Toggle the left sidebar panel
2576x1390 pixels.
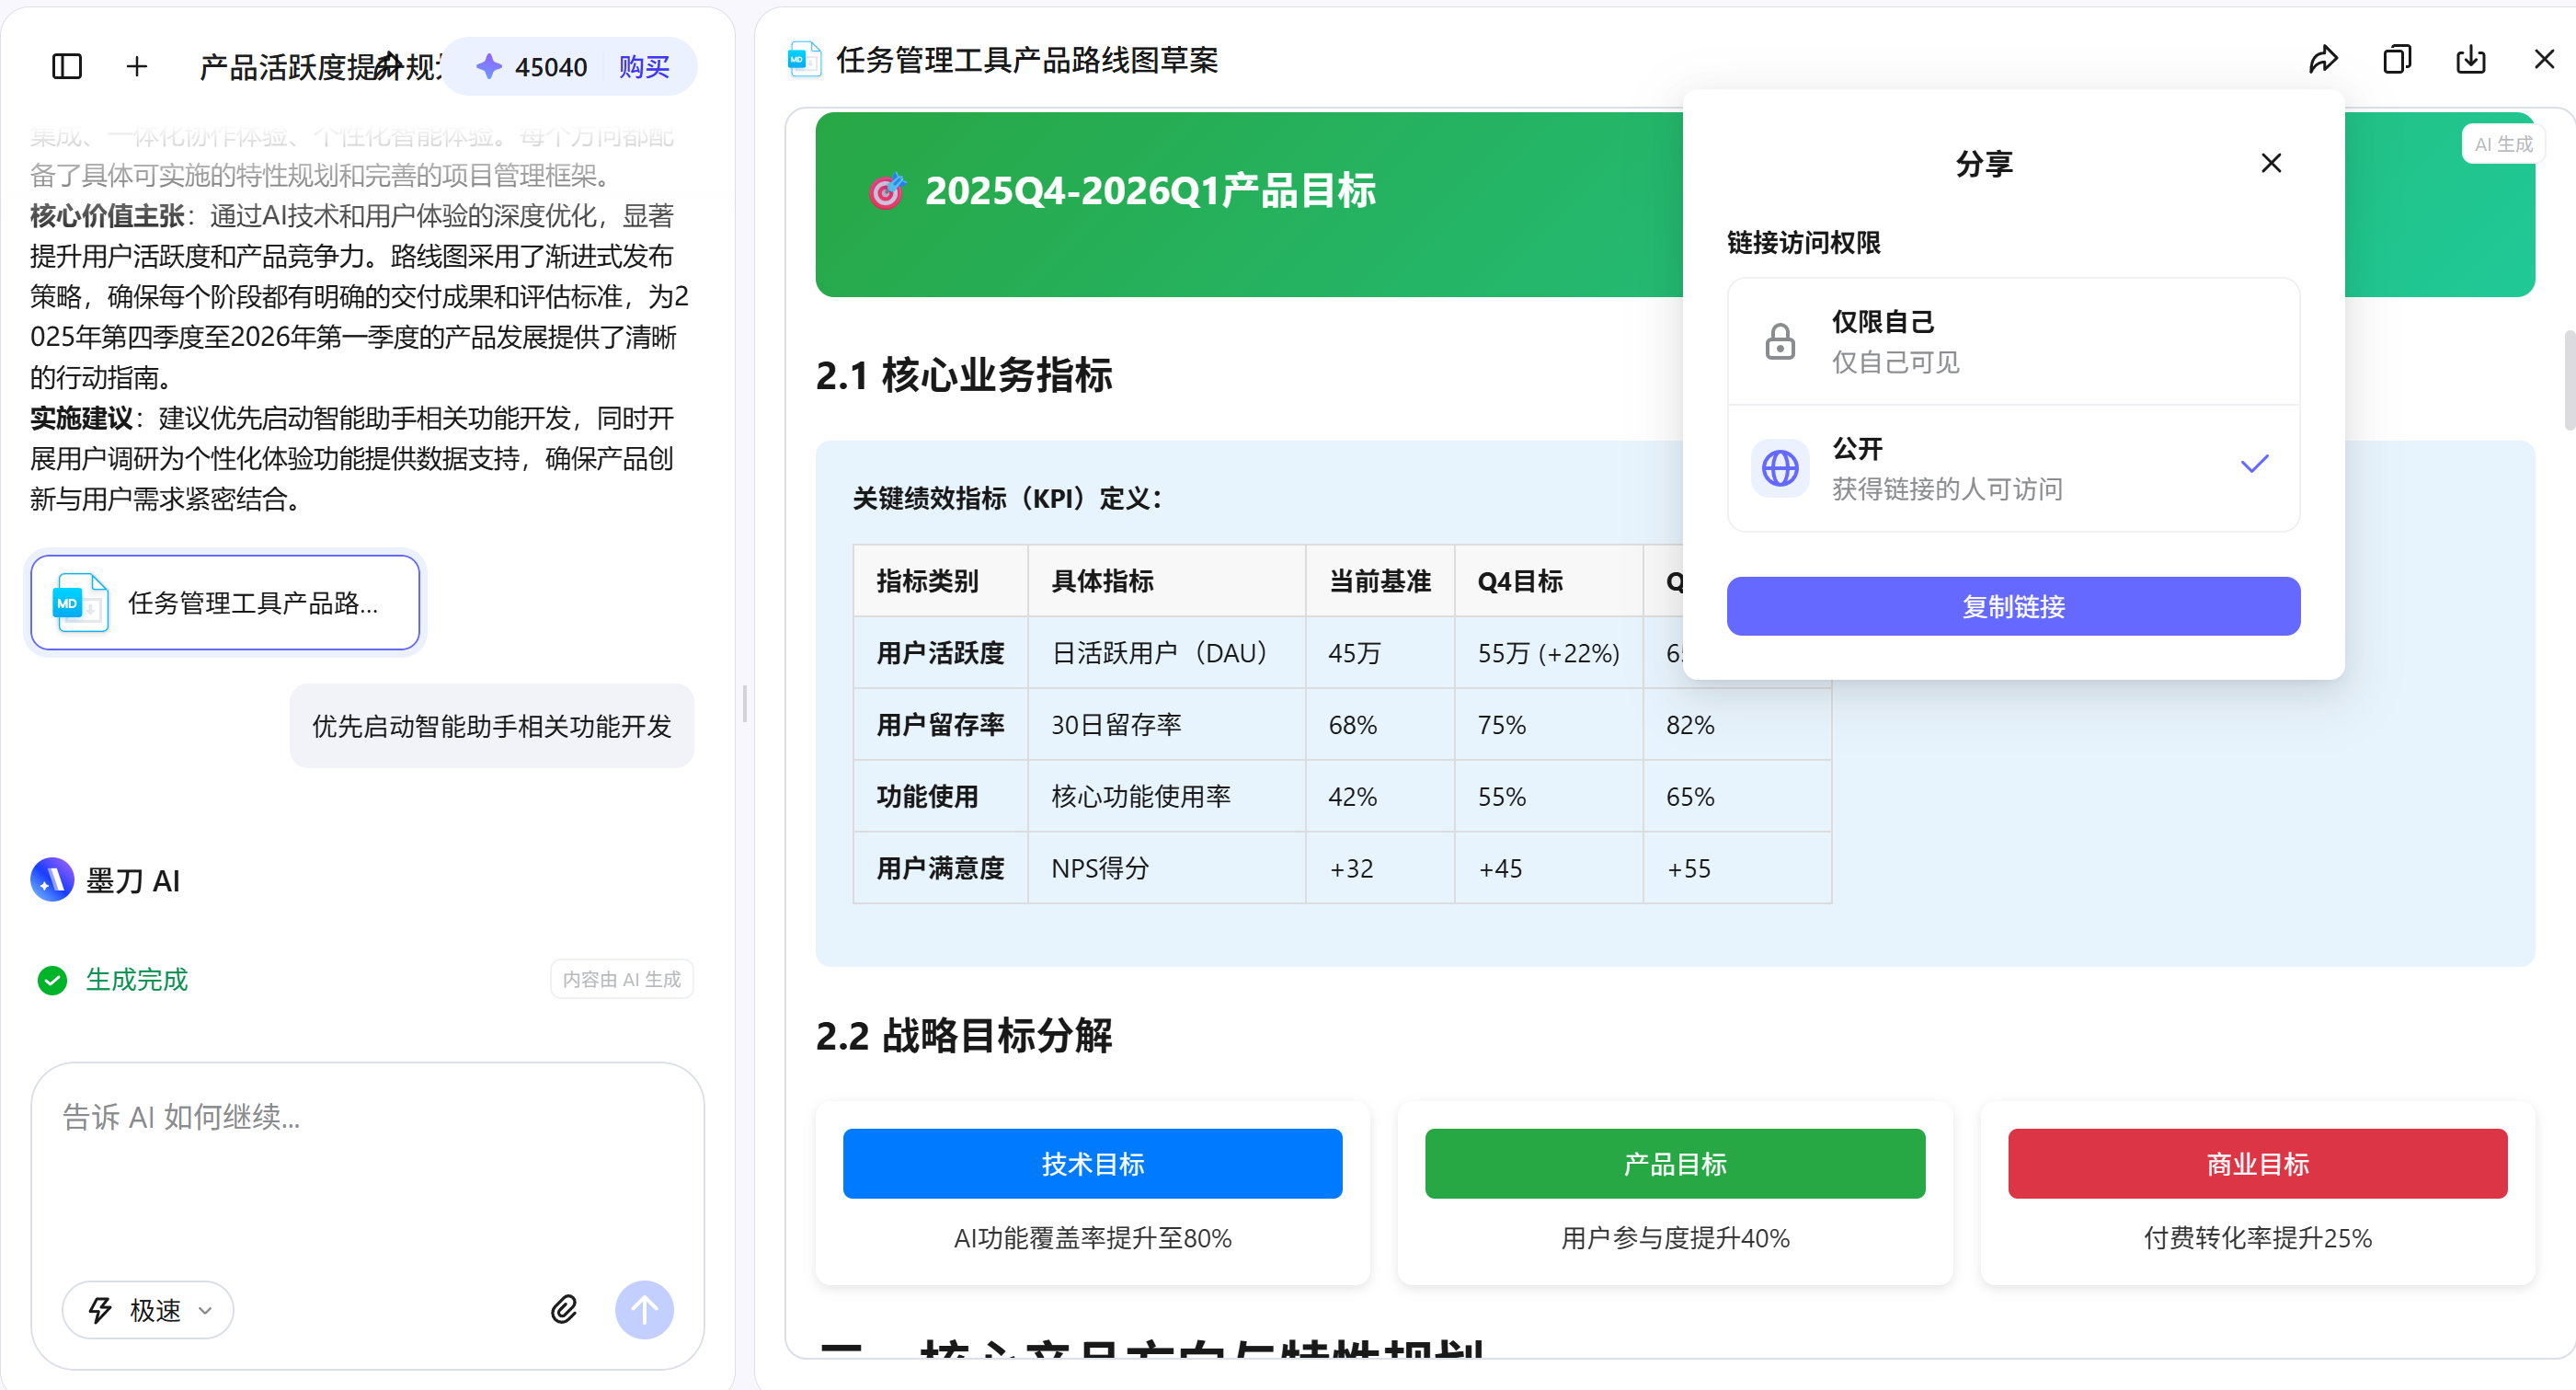tap(65, 66)
